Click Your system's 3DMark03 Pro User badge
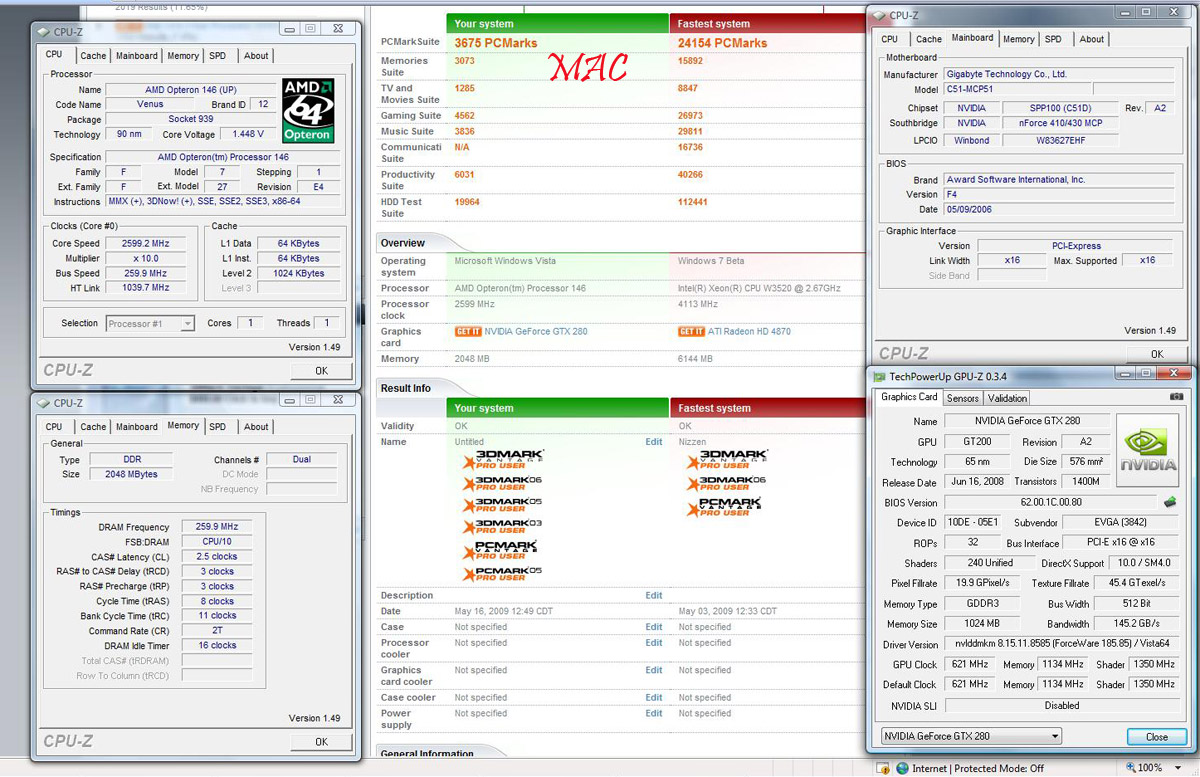 pyautogui.click(x=502, y=527)
